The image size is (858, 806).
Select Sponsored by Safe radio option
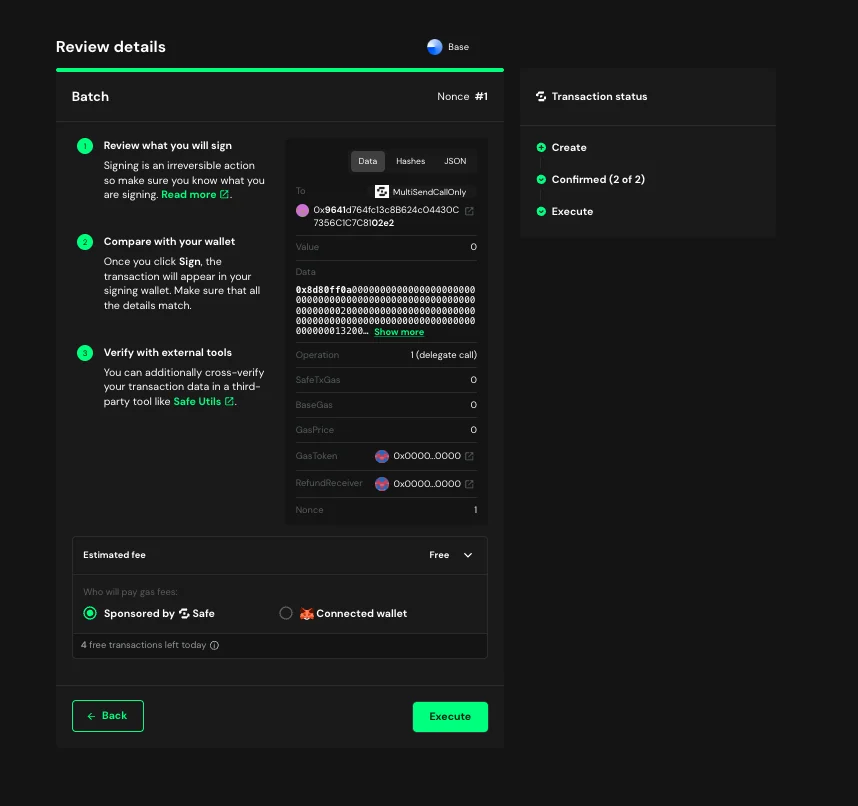tap(90, 613)
